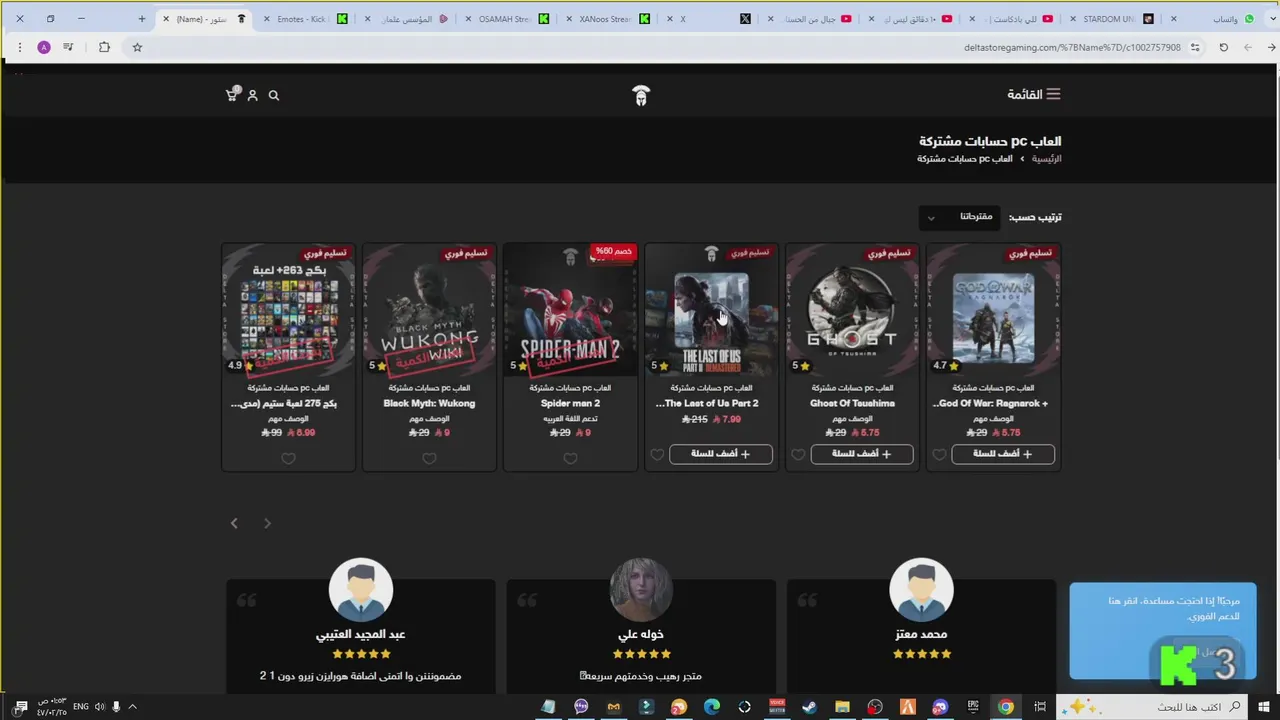
Task: Add Black Myth: Wukong to wishlist heart
Action: (x=429, y=458)
